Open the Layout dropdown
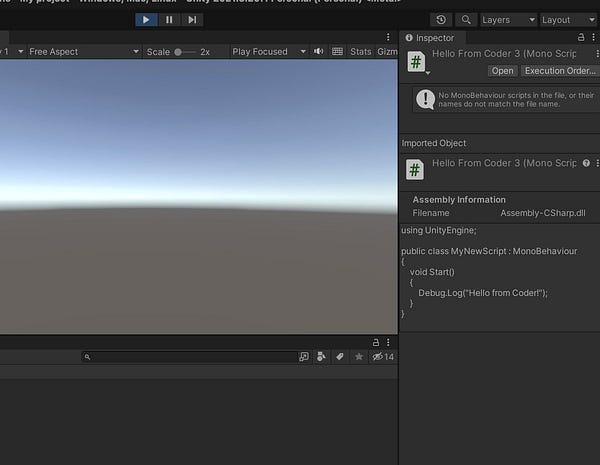 click(569, 20)
